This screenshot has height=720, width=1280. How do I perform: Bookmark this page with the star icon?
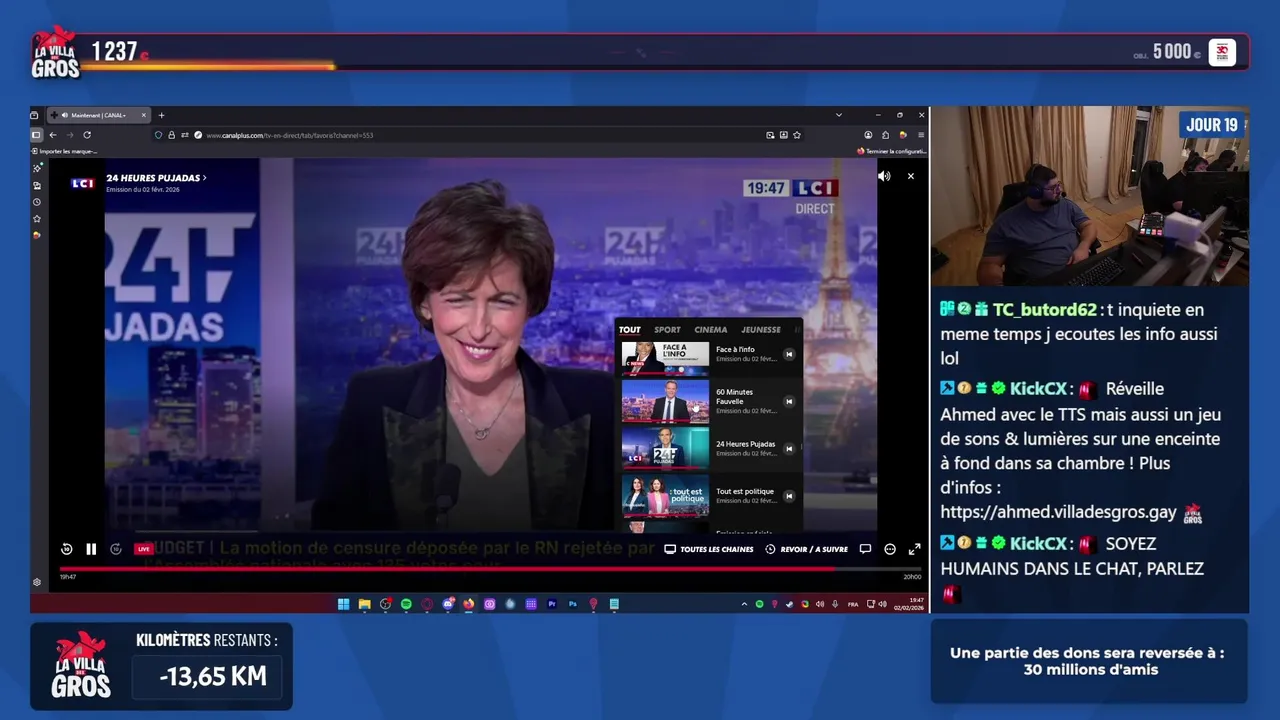797,135
